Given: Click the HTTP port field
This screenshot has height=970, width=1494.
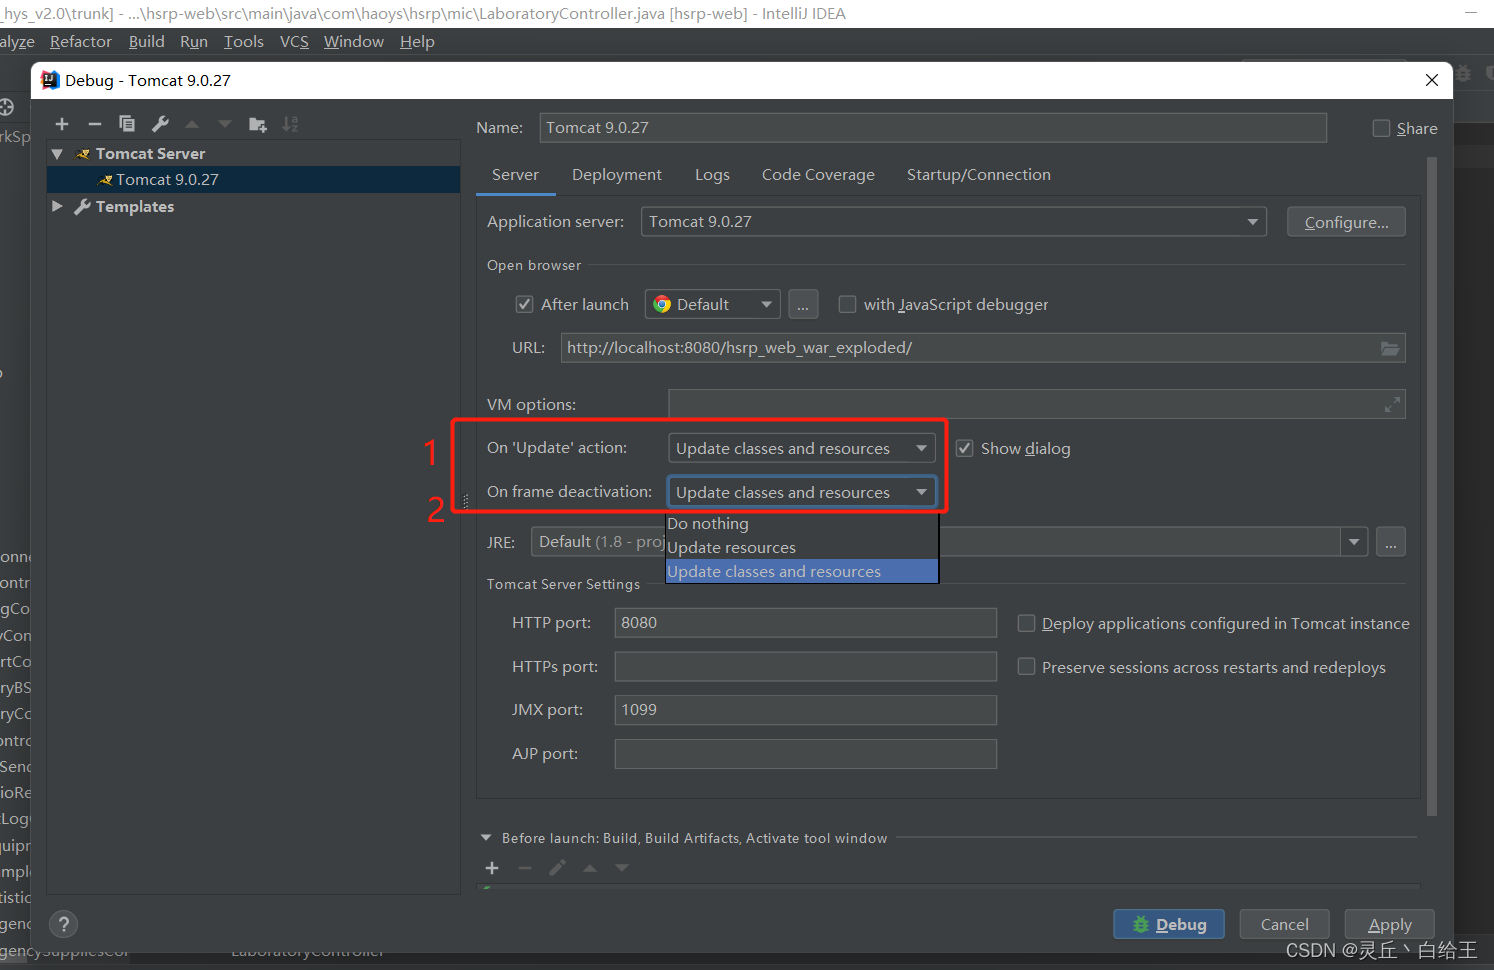Looking at the screenshot, I should [x=805, y=623].
